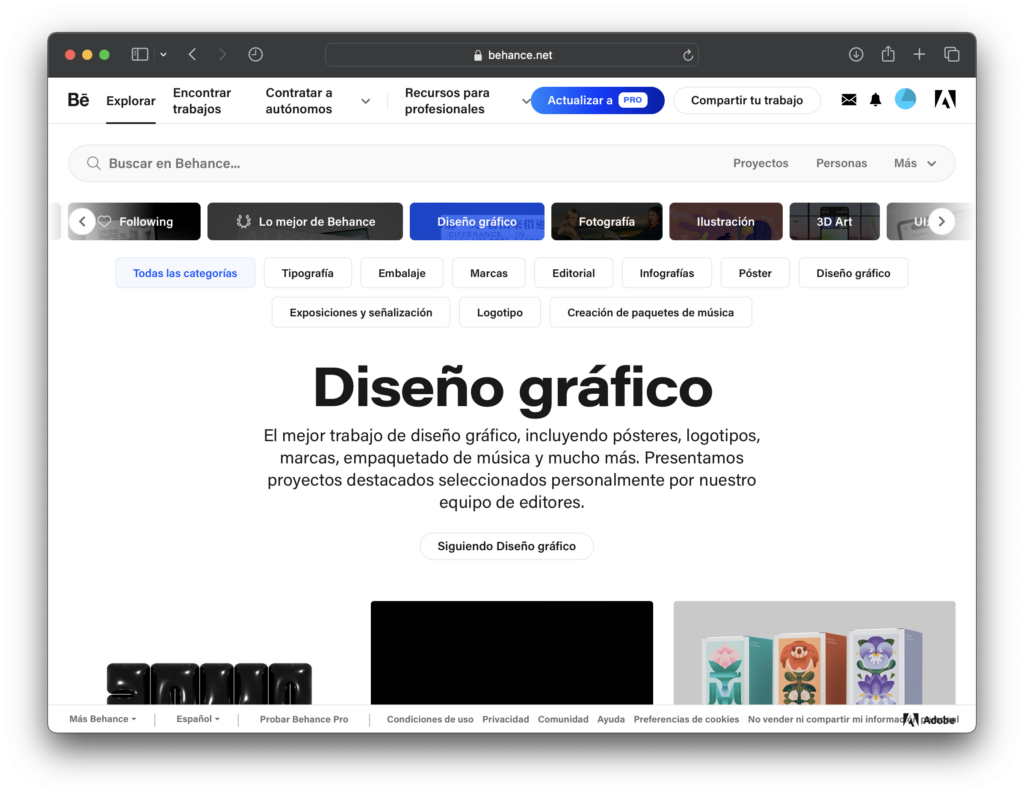Image resolution: width=1024 pixels, height=796 pixels.
Task: Select the Marcas subcategory chip
Action: tap(488, 273)
